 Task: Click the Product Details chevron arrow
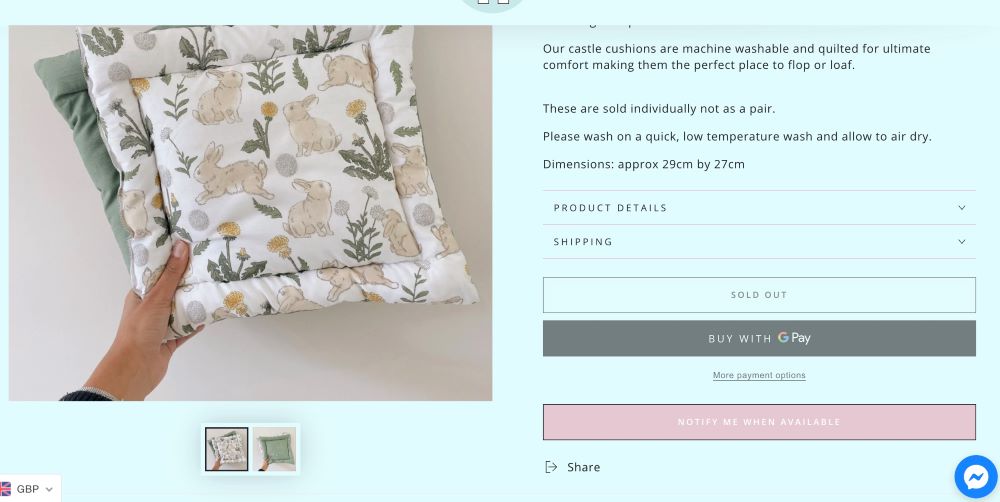click(x=962, y=208)
